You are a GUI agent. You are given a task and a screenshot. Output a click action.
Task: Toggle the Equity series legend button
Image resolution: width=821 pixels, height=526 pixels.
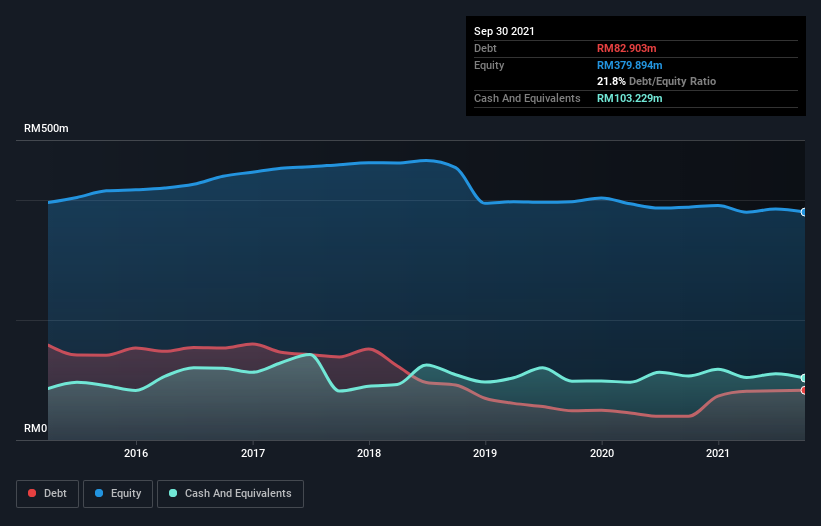[118, 494]
